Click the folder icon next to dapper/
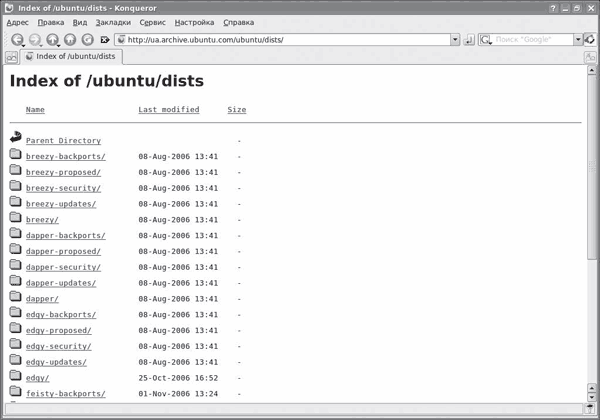The image size is (600, 420). click(x=15, y=298)
